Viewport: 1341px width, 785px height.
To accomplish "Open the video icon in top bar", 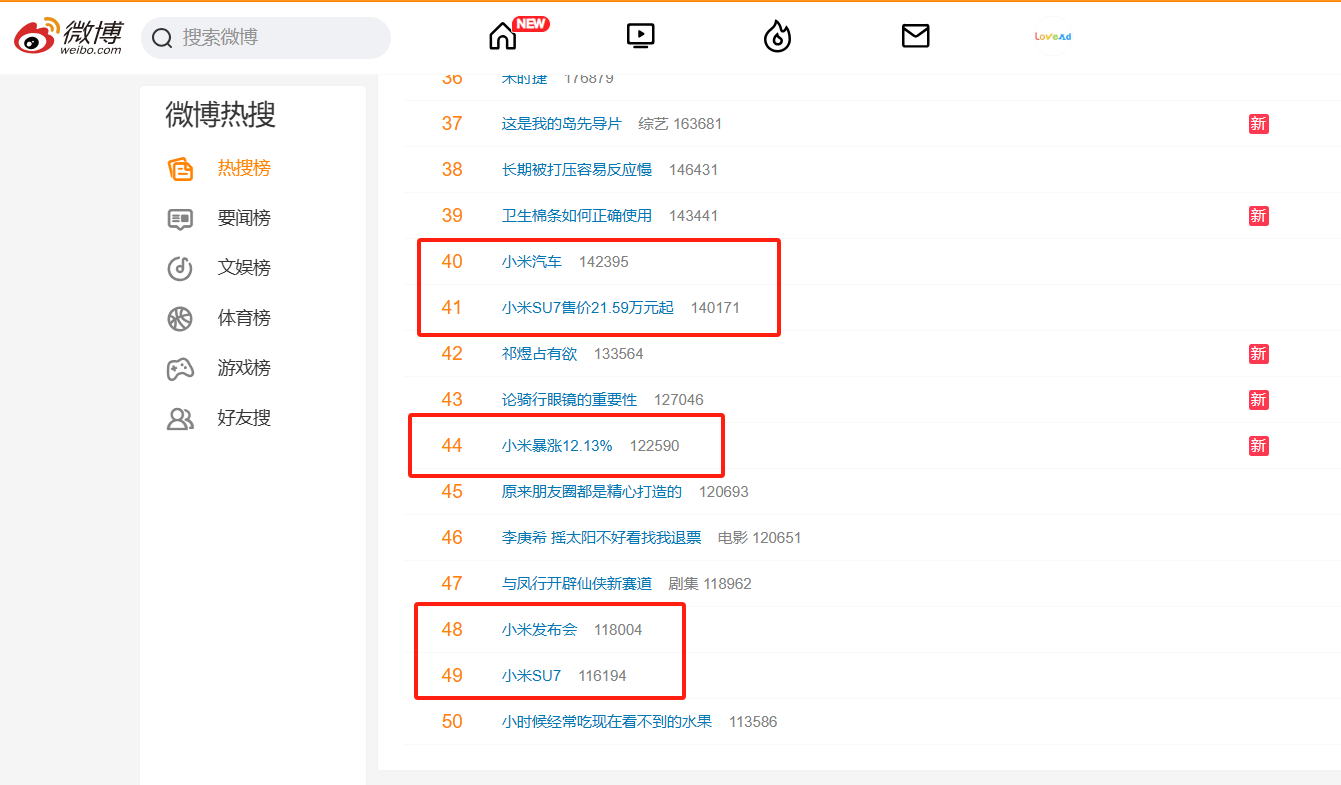I will pos(640,37).
